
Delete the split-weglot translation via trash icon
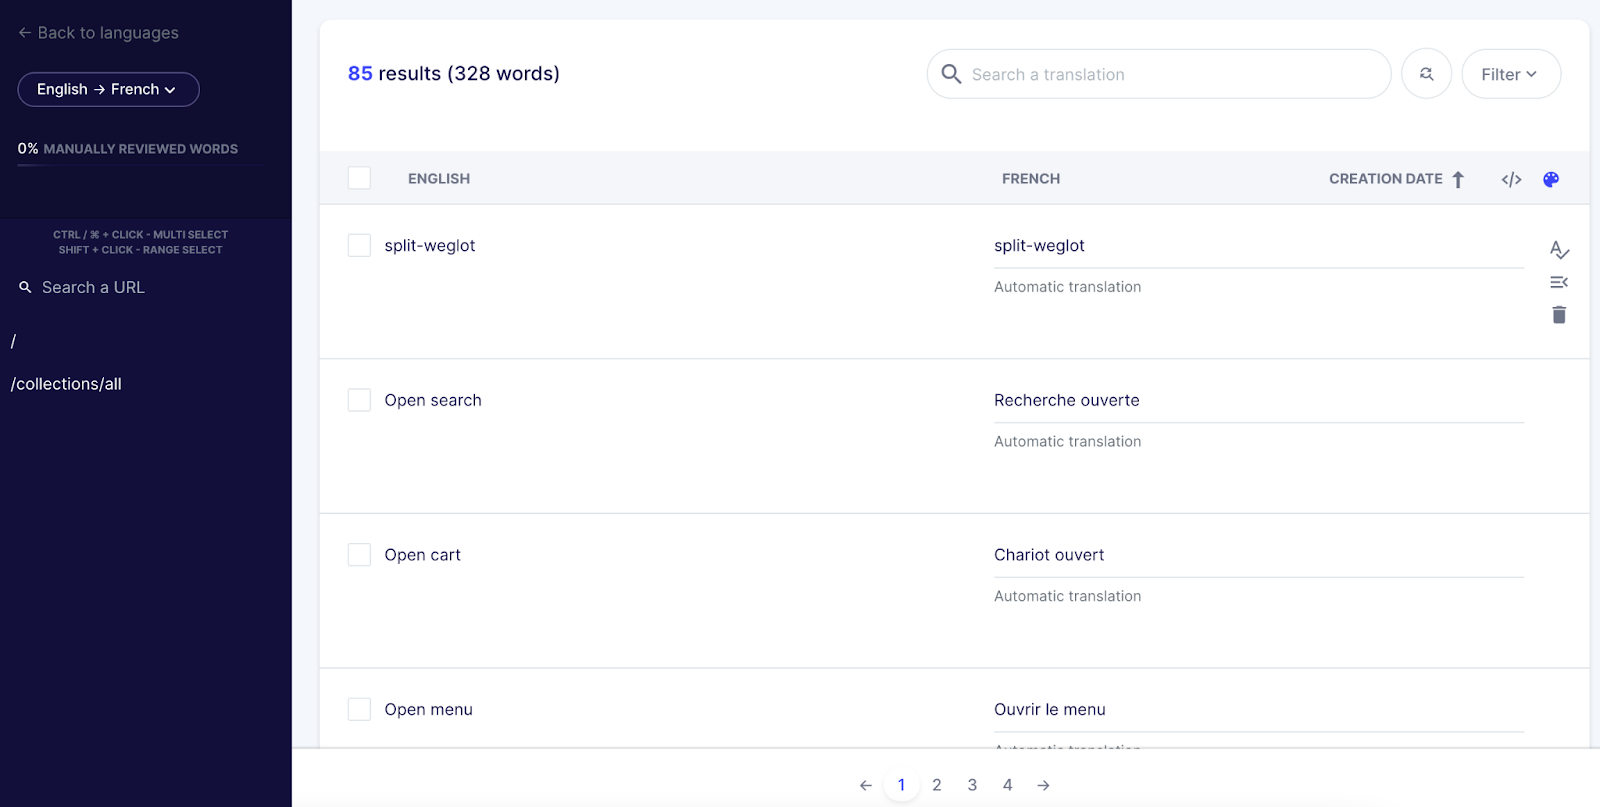pyautogui.click(x=1559, y=315)
